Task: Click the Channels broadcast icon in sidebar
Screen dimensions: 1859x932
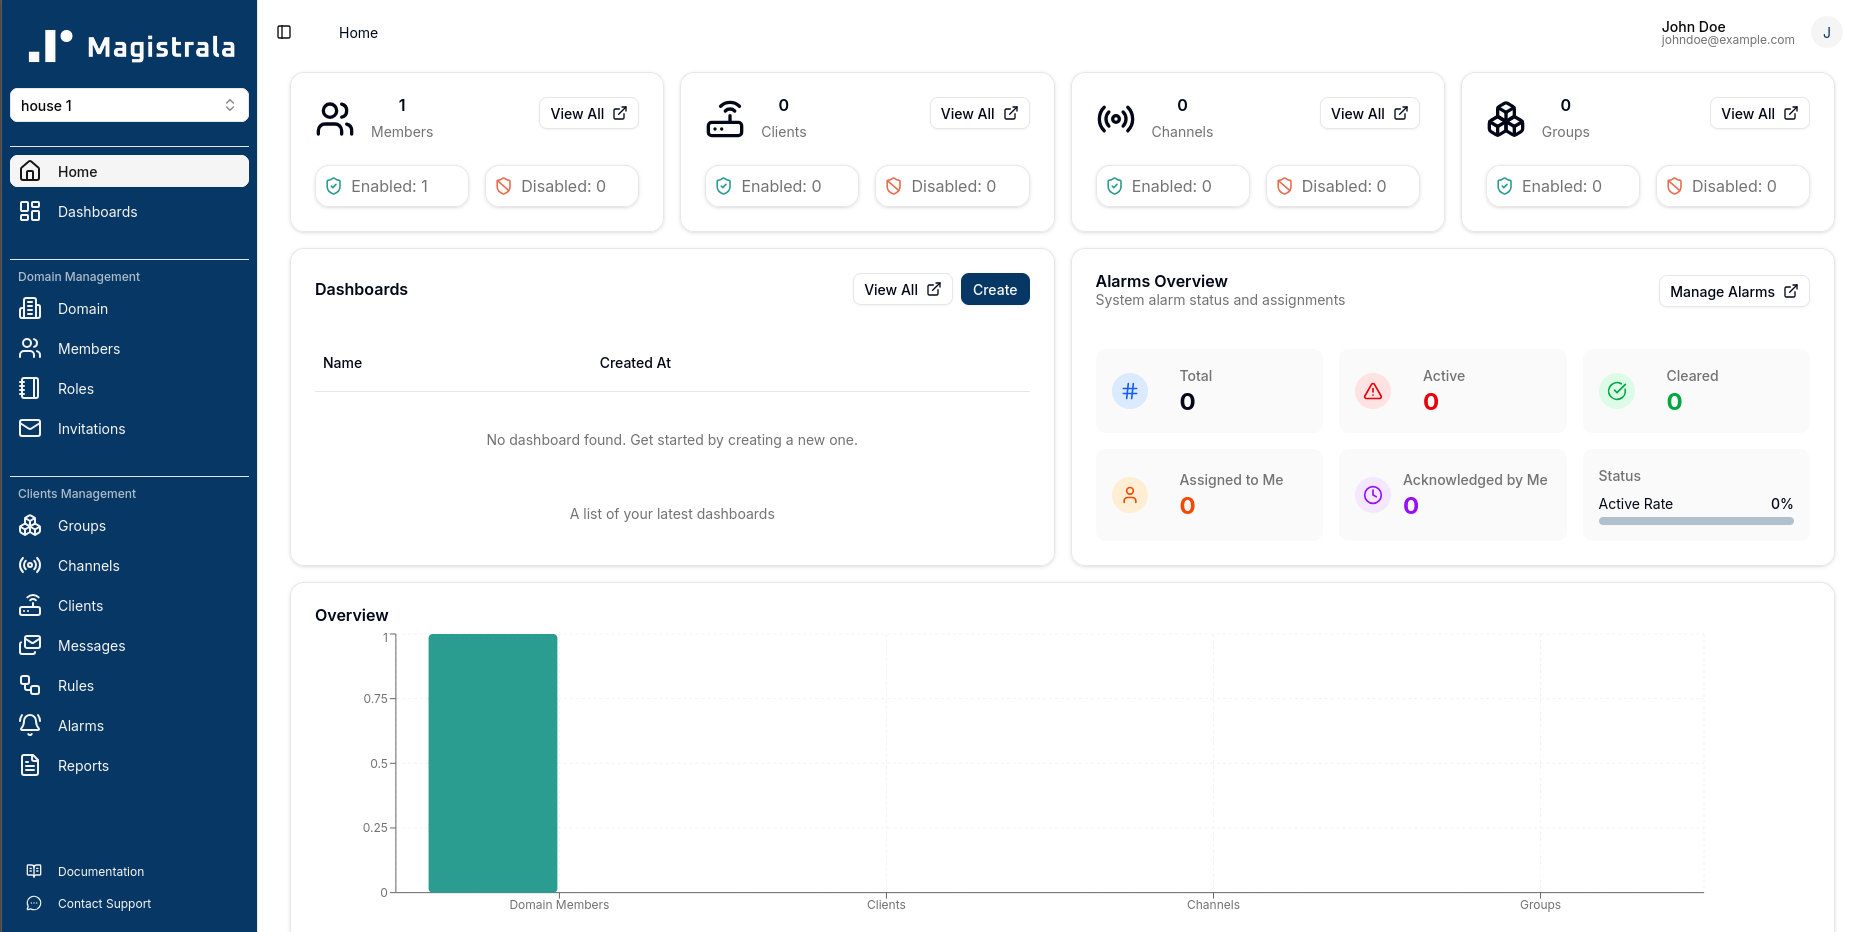Action: pos(30,566)
